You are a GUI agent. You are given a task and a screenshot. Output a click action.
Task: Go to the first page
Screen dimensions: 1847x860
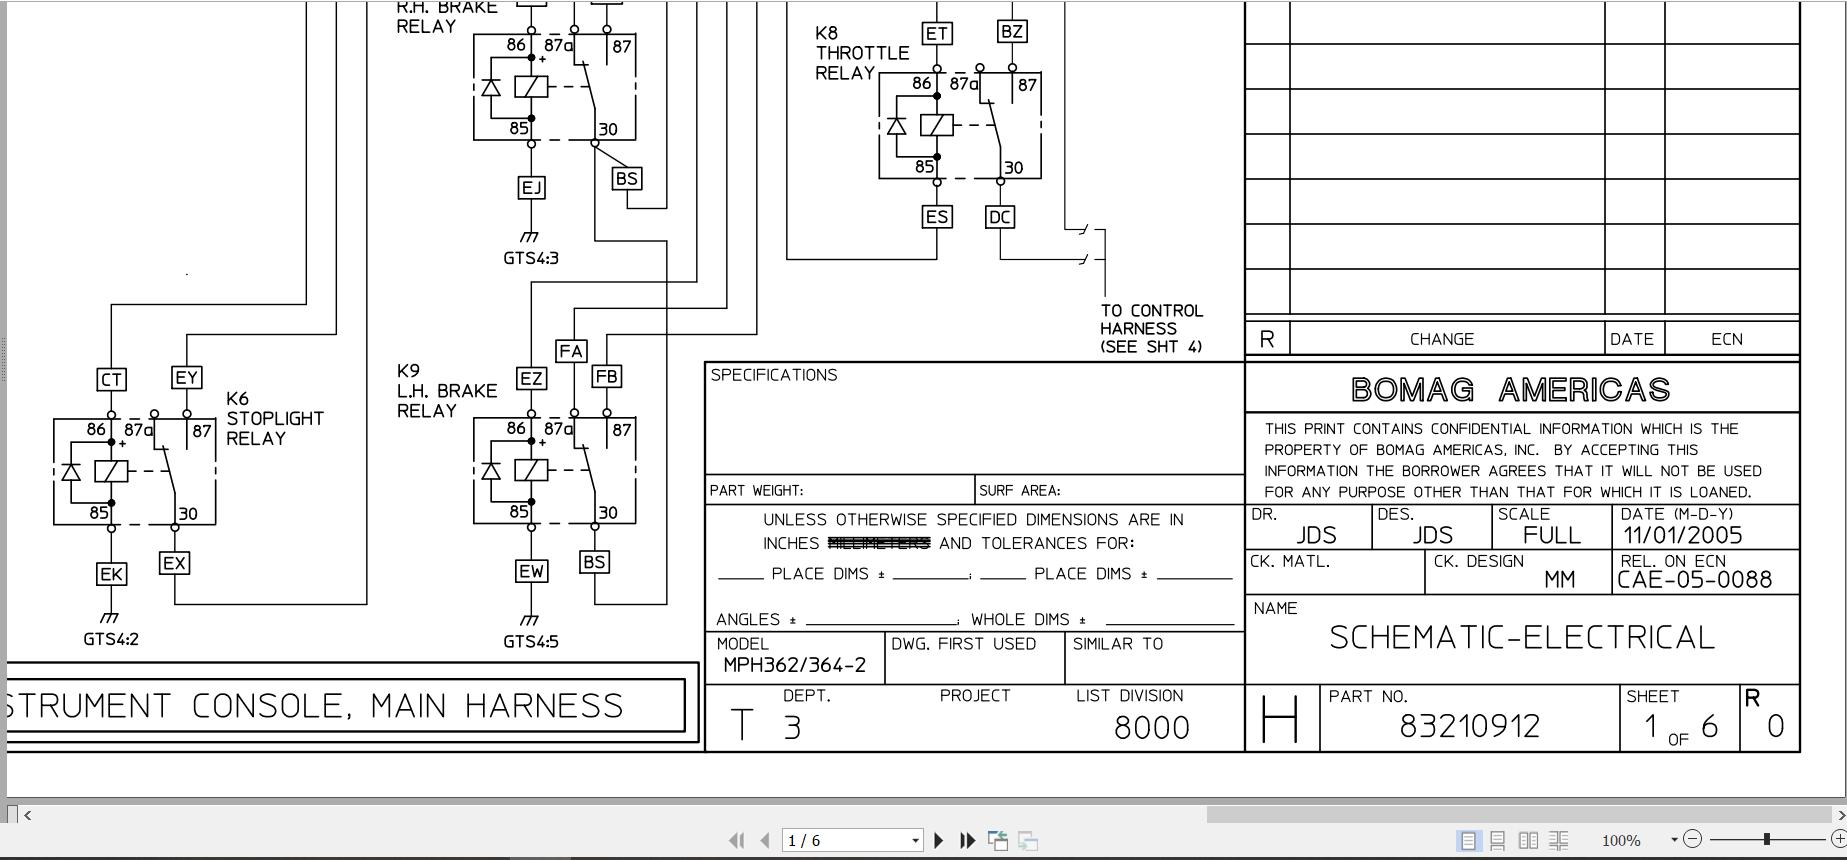737,841
